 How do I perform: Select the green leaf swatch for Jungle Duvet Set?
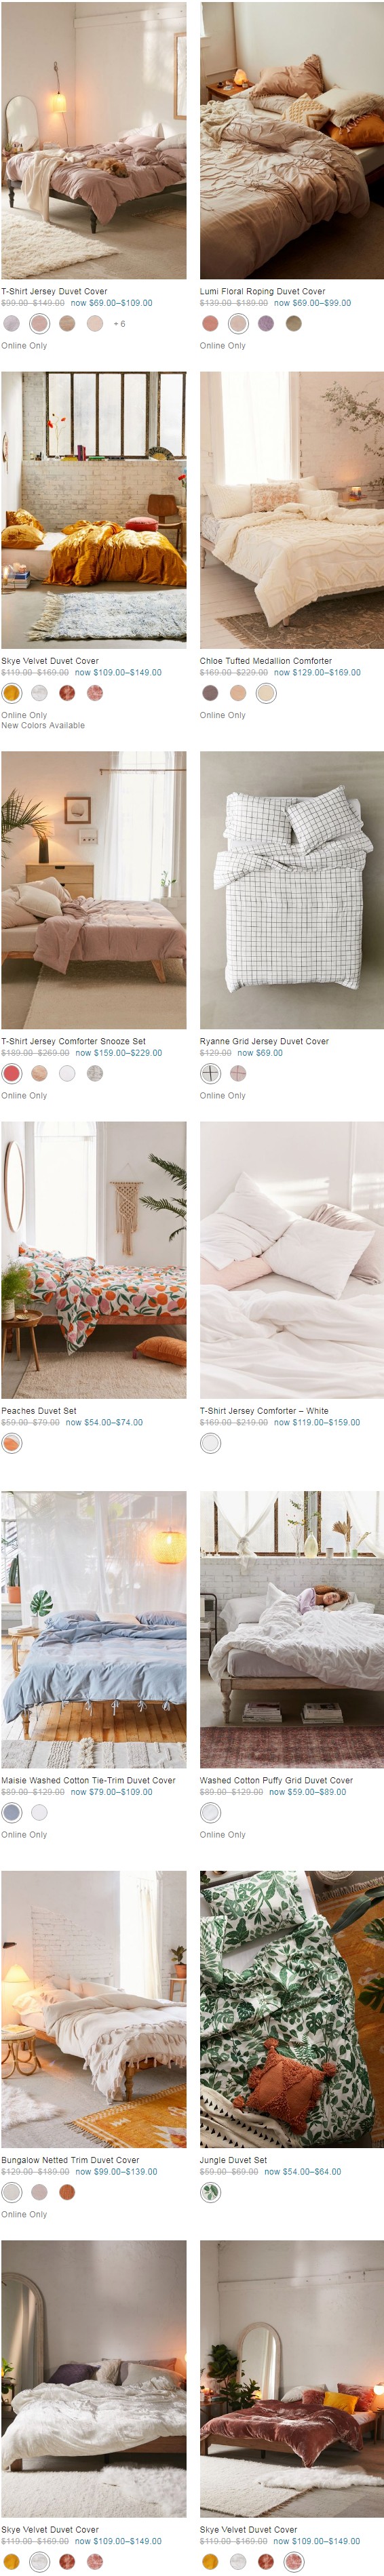(x=210, y=2192)
